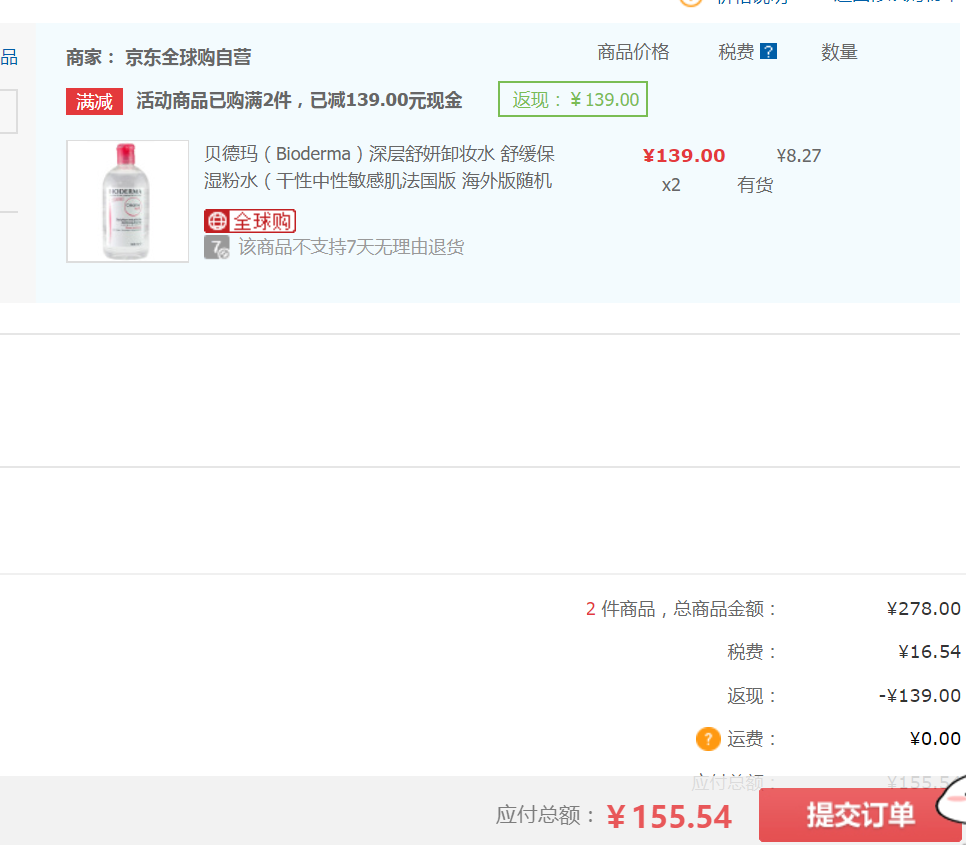966x845 pixels.
Task: Open the 税费 question mark help icon
Action: click(x=766, y=51)
